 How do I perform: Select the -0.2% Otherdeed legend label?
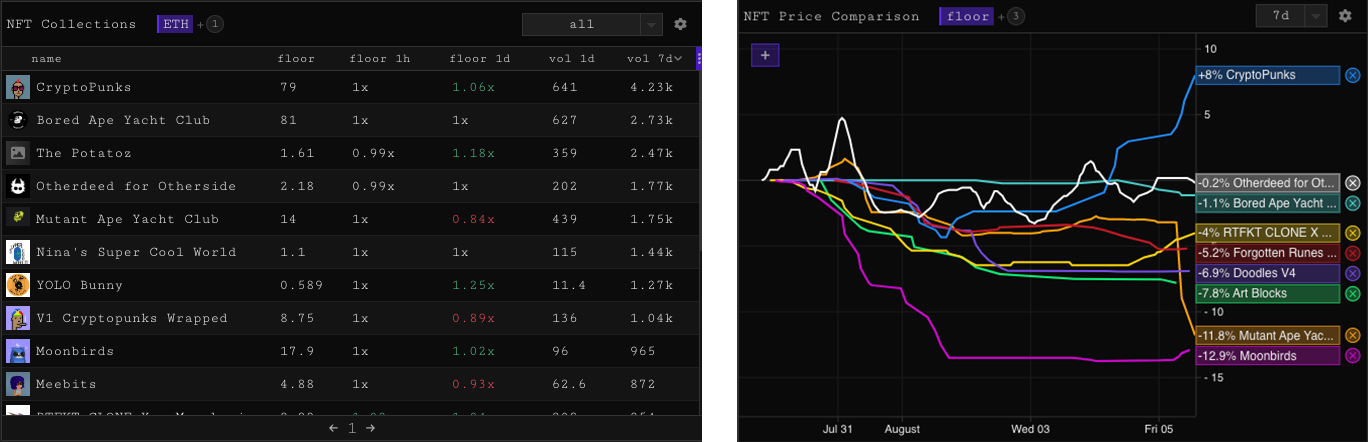point(1267,183)
